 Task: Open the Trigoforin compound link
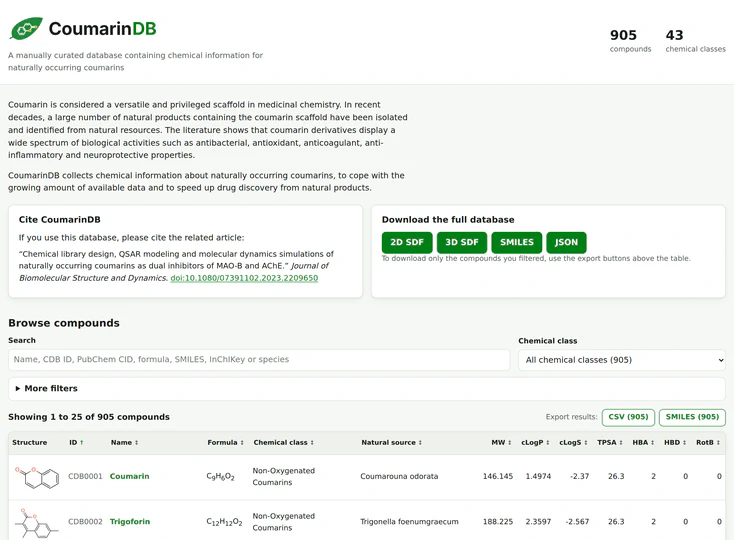130,522
